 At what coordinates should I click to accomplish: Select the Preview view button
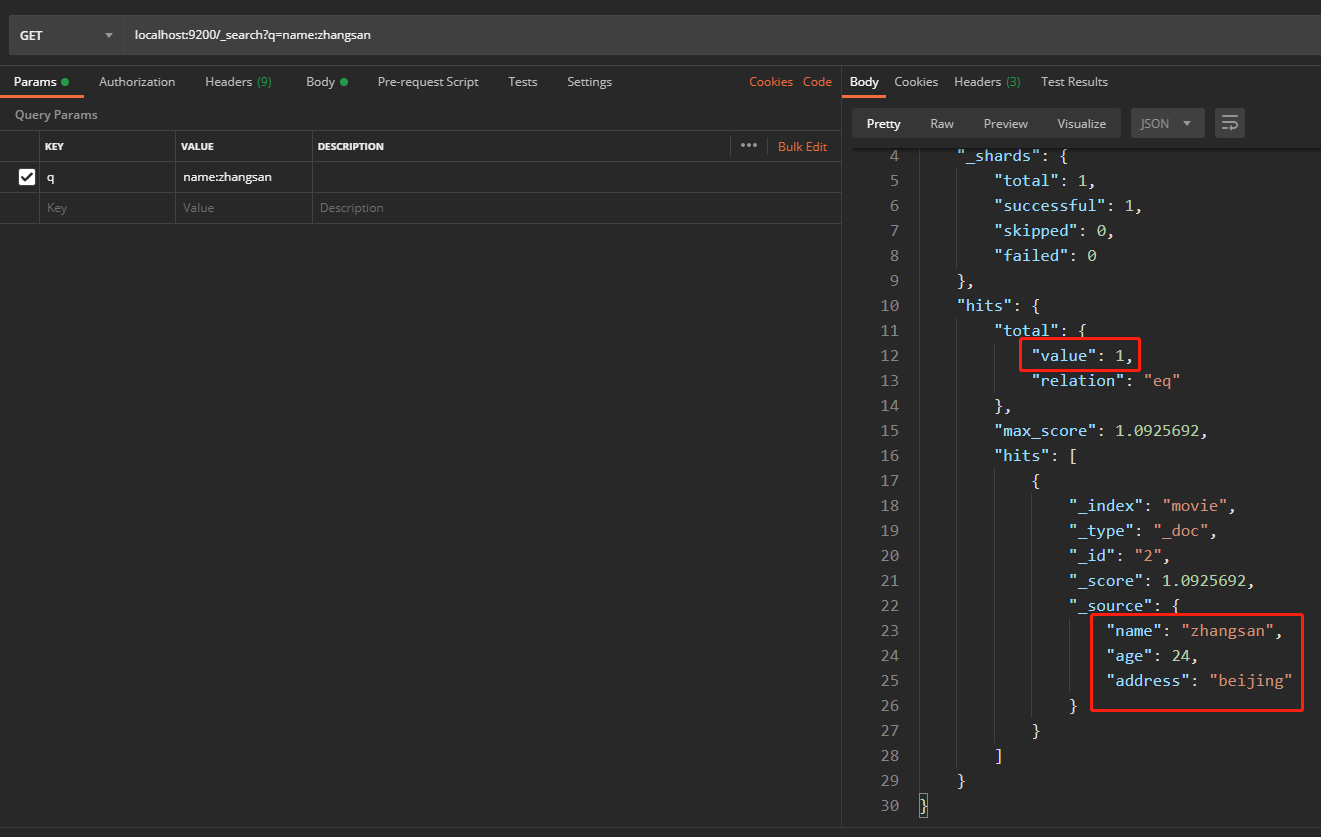click(x=1005, y=124)
